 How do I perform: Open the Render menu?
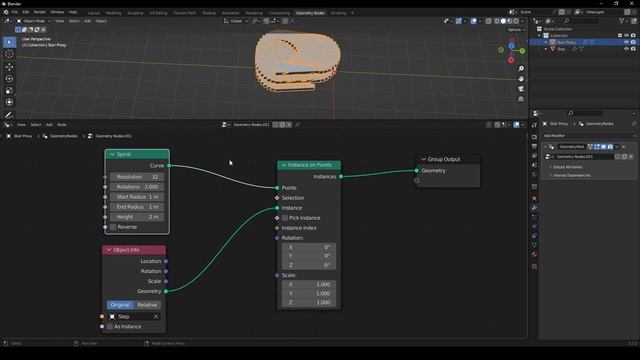point(40,12)
